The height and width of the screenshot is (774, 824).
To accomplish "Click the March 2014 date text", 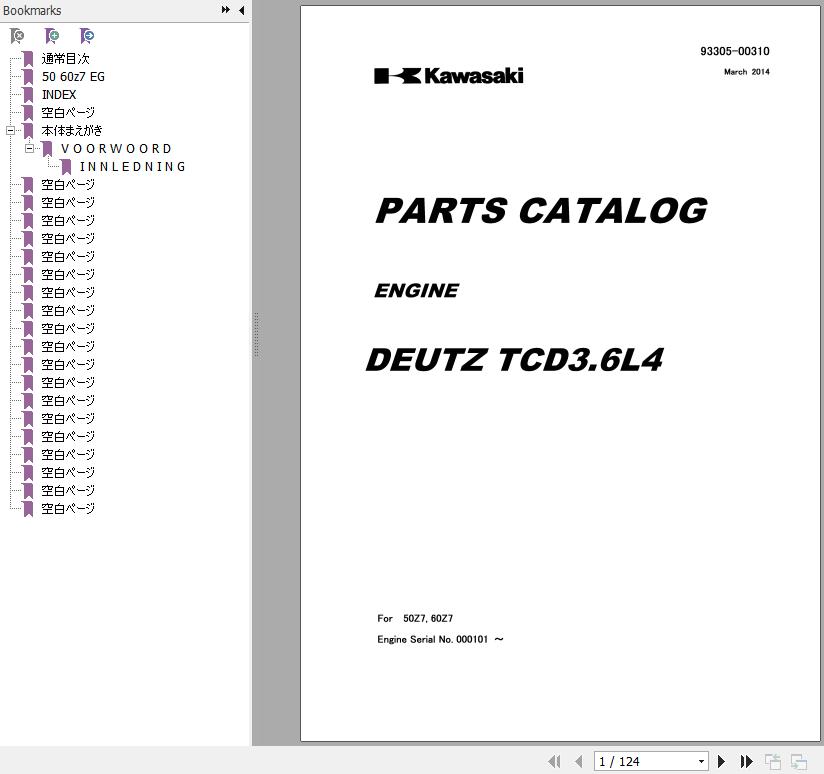I will pyautogui.click(x=747, y=71).
